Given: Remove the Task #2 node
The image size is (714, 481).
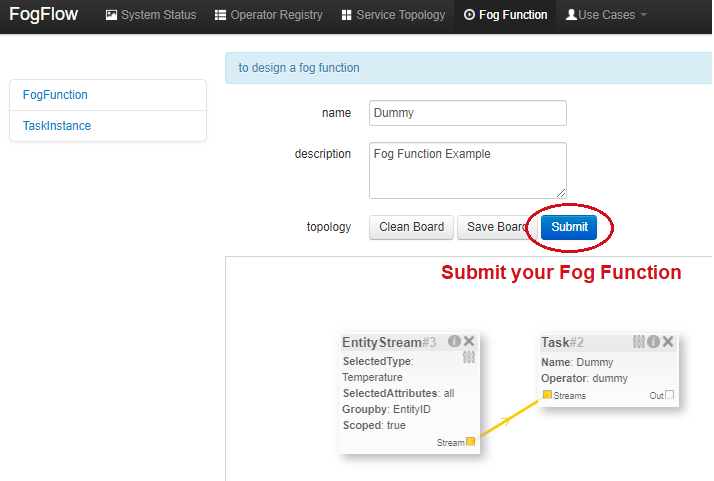Looking at the screenshot, I should [x=668, y=341].
